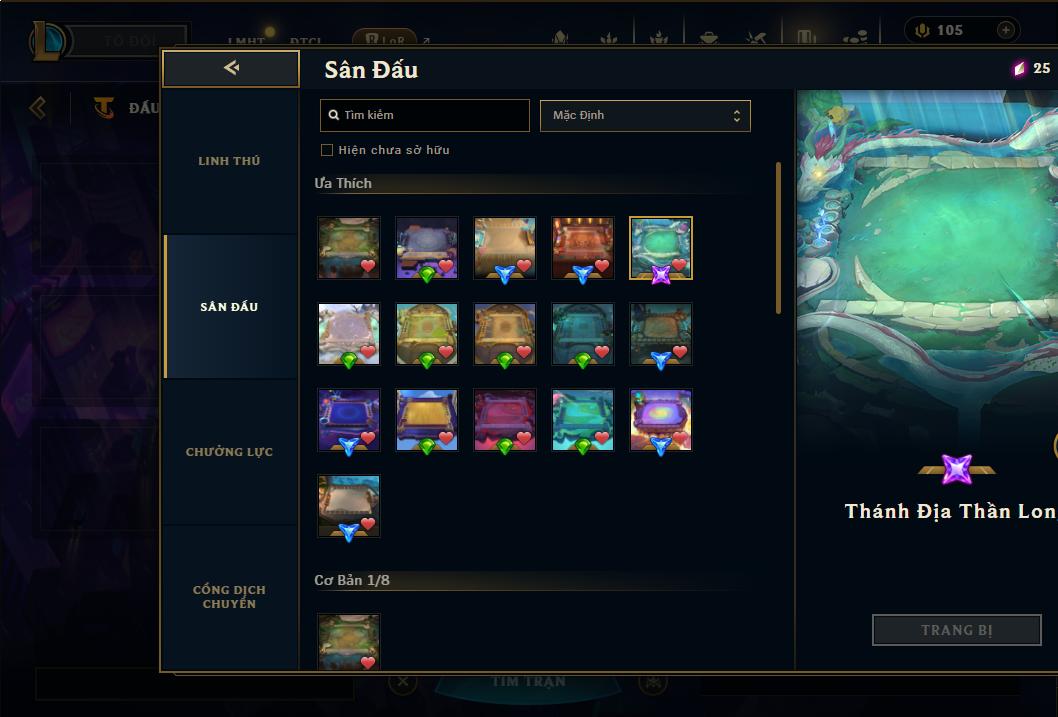The image size is (1058, 717).
Task: Click the TFT logo icon near ĐẤU
Action: click(103, 107)
